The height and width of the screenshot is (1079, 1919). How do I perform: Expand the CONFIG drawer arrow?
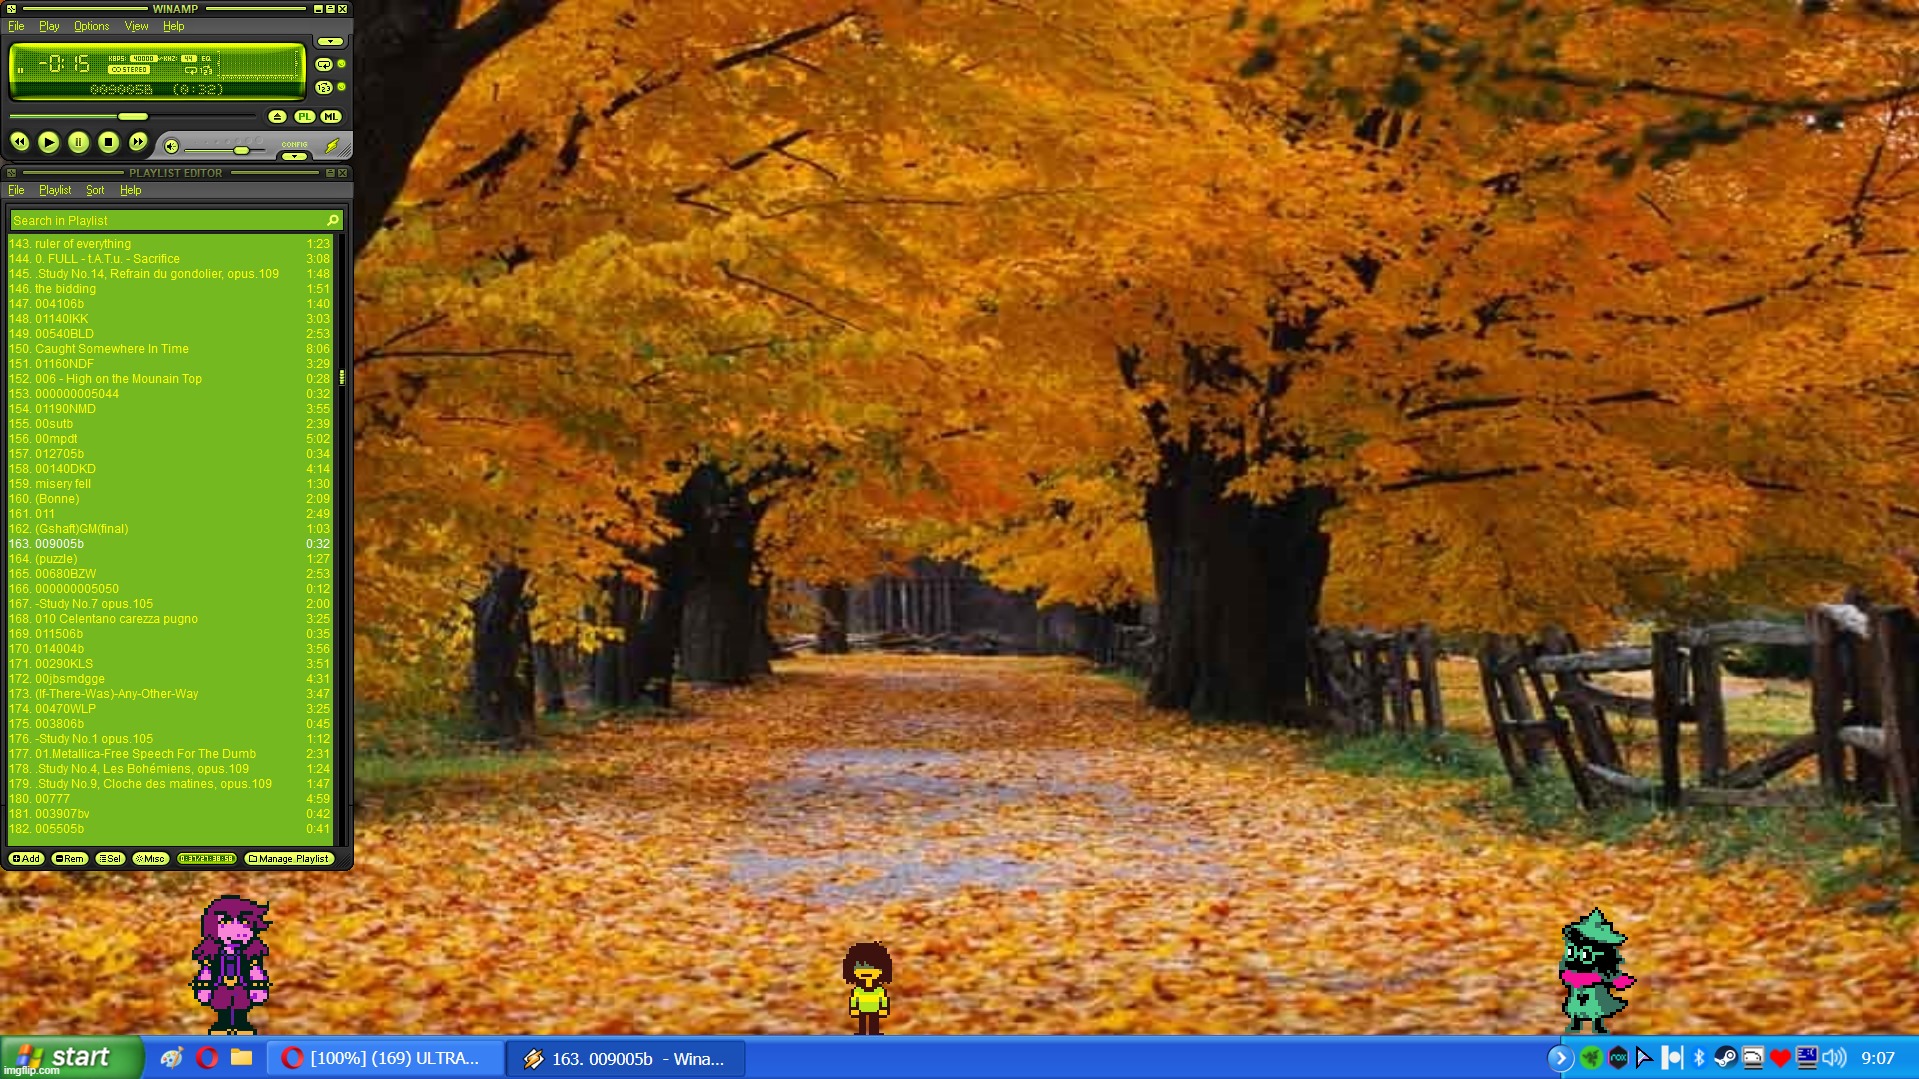pyautogui.click(x=294, y=156)
